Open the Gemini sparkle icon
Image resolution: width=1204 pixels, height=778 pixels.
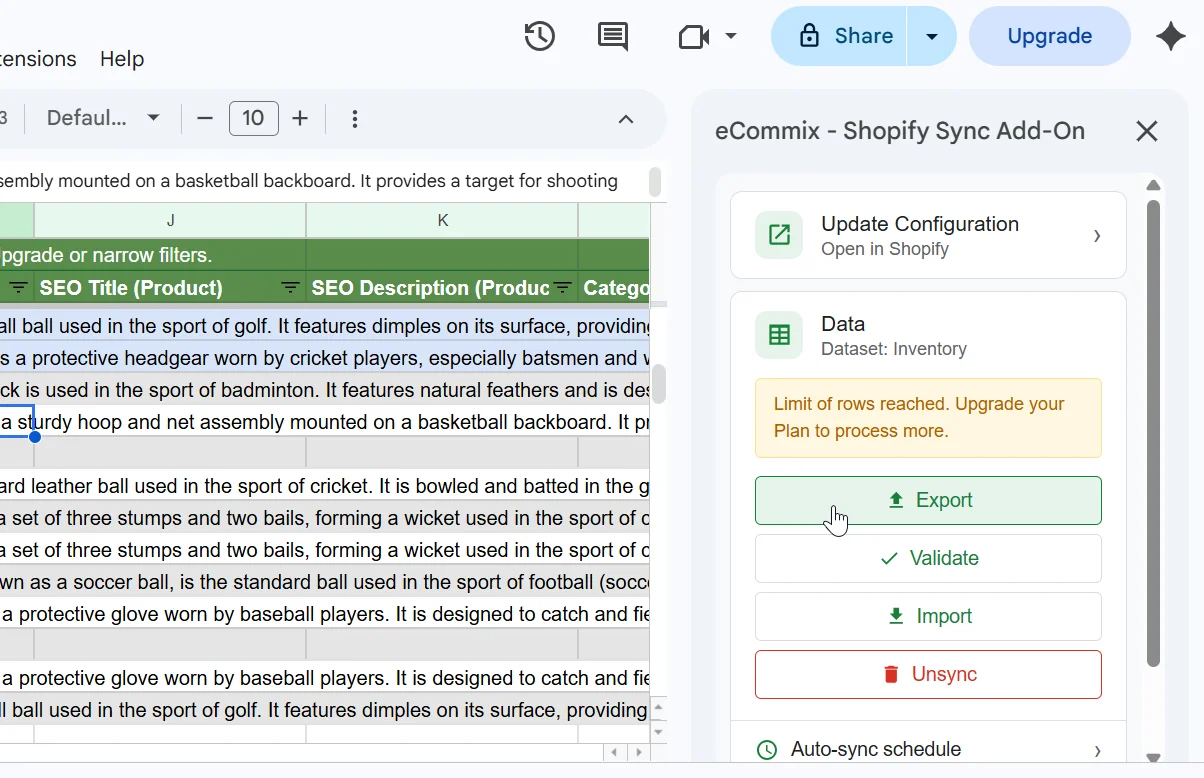1171,37
